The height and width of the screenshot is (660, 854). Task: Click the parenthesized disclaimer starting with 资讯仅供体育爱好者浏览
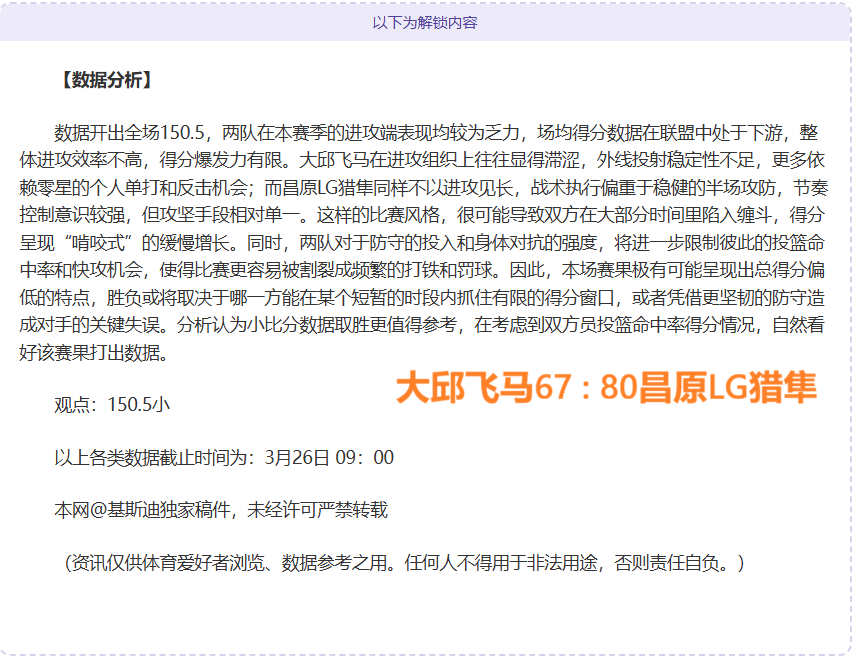(400, 563)
